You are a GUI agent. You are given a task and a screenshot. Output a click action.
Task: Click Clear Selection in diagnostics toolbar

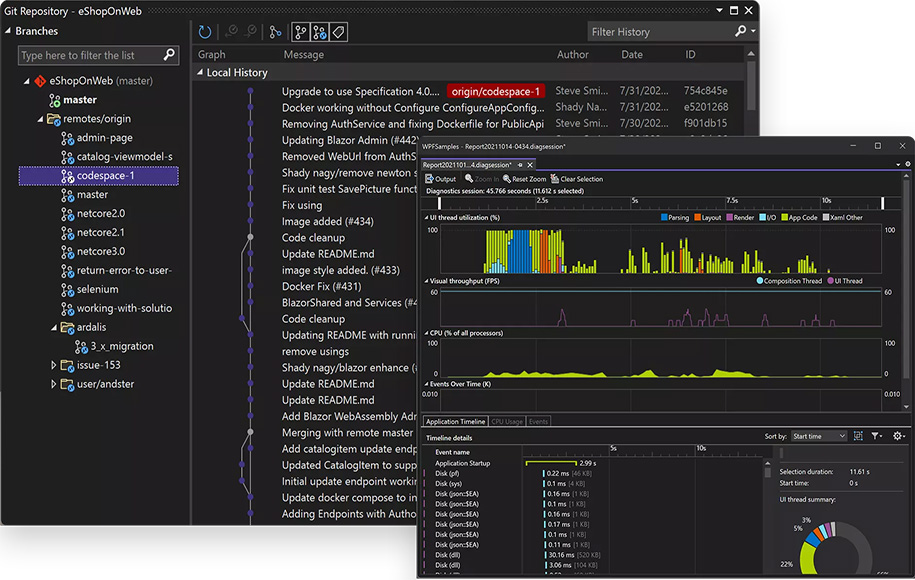coord(576,179)
